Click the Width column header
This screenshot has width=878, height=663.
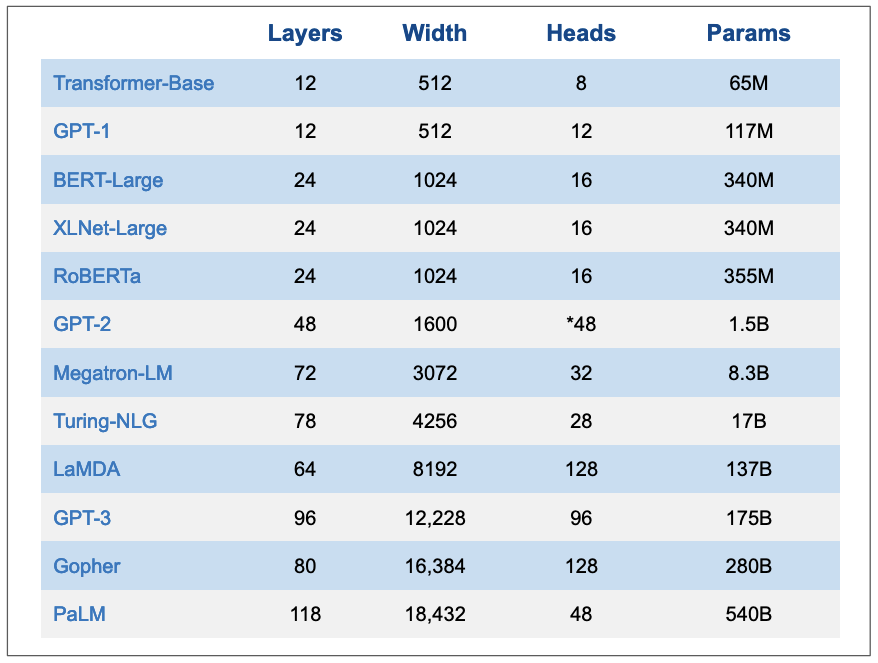click(434, 33)
